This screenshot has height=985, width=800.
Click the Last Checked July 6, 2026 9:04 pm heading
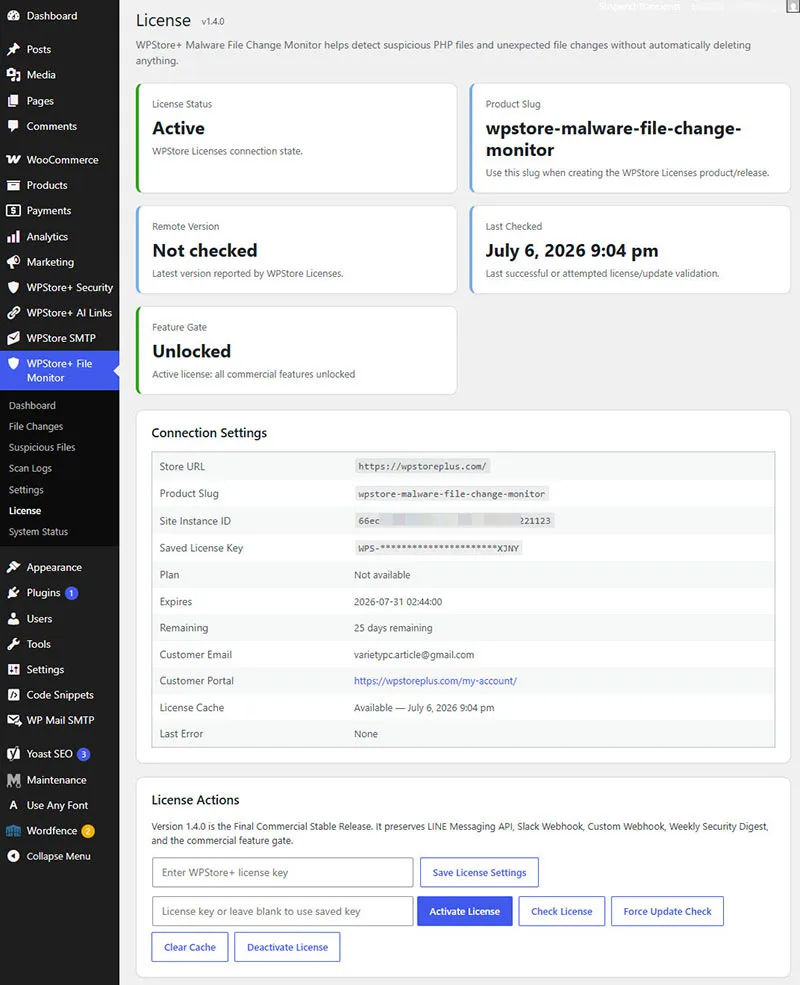pyautogui.click(x=572, y=251)
